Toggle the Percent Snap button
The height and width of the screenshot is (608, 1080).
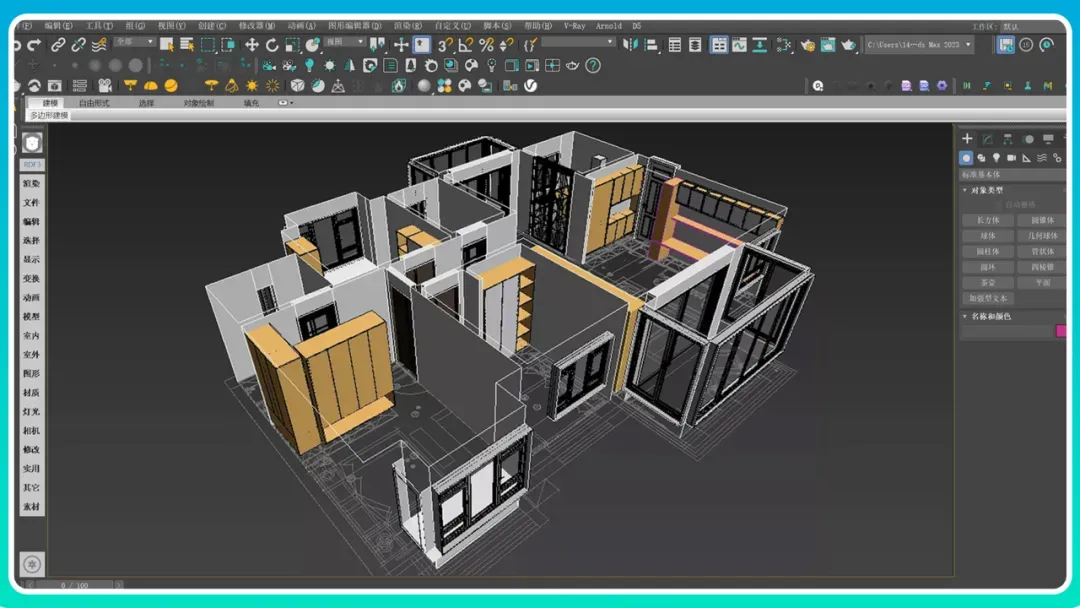pos(486,45)
